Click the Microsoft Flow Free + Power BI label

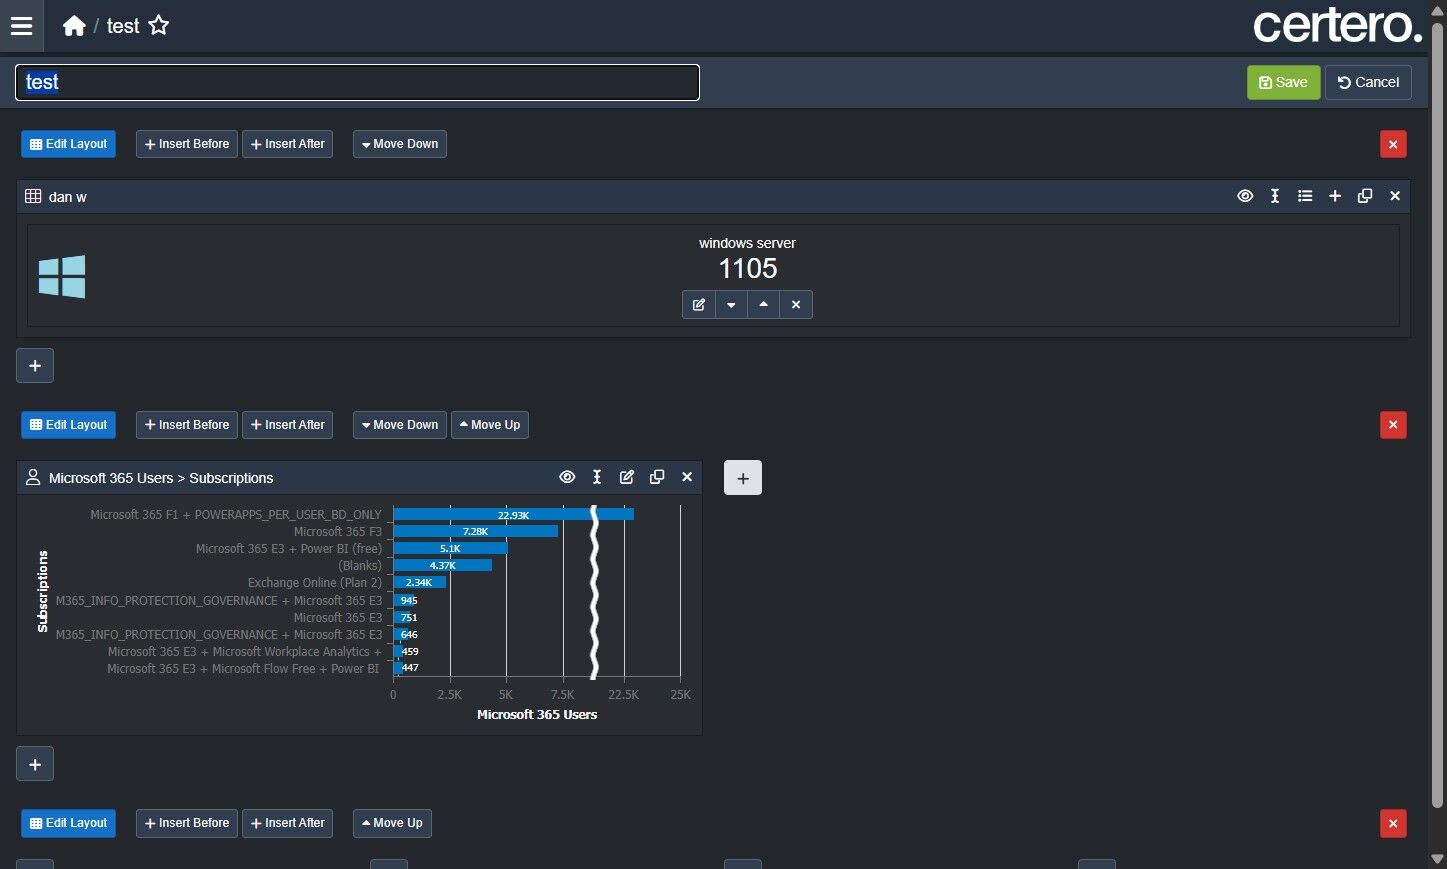tap(243, 669)
